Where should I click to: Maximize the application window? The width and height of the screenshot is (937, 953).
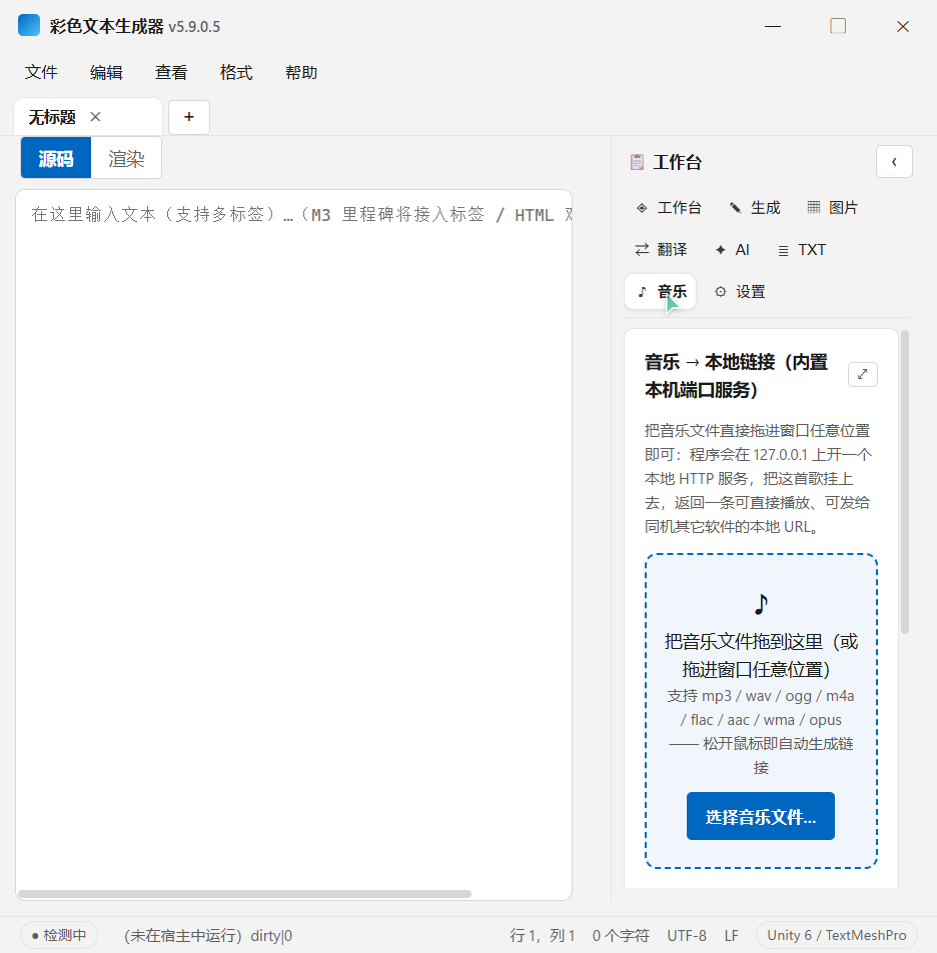[x=838, y=26]
